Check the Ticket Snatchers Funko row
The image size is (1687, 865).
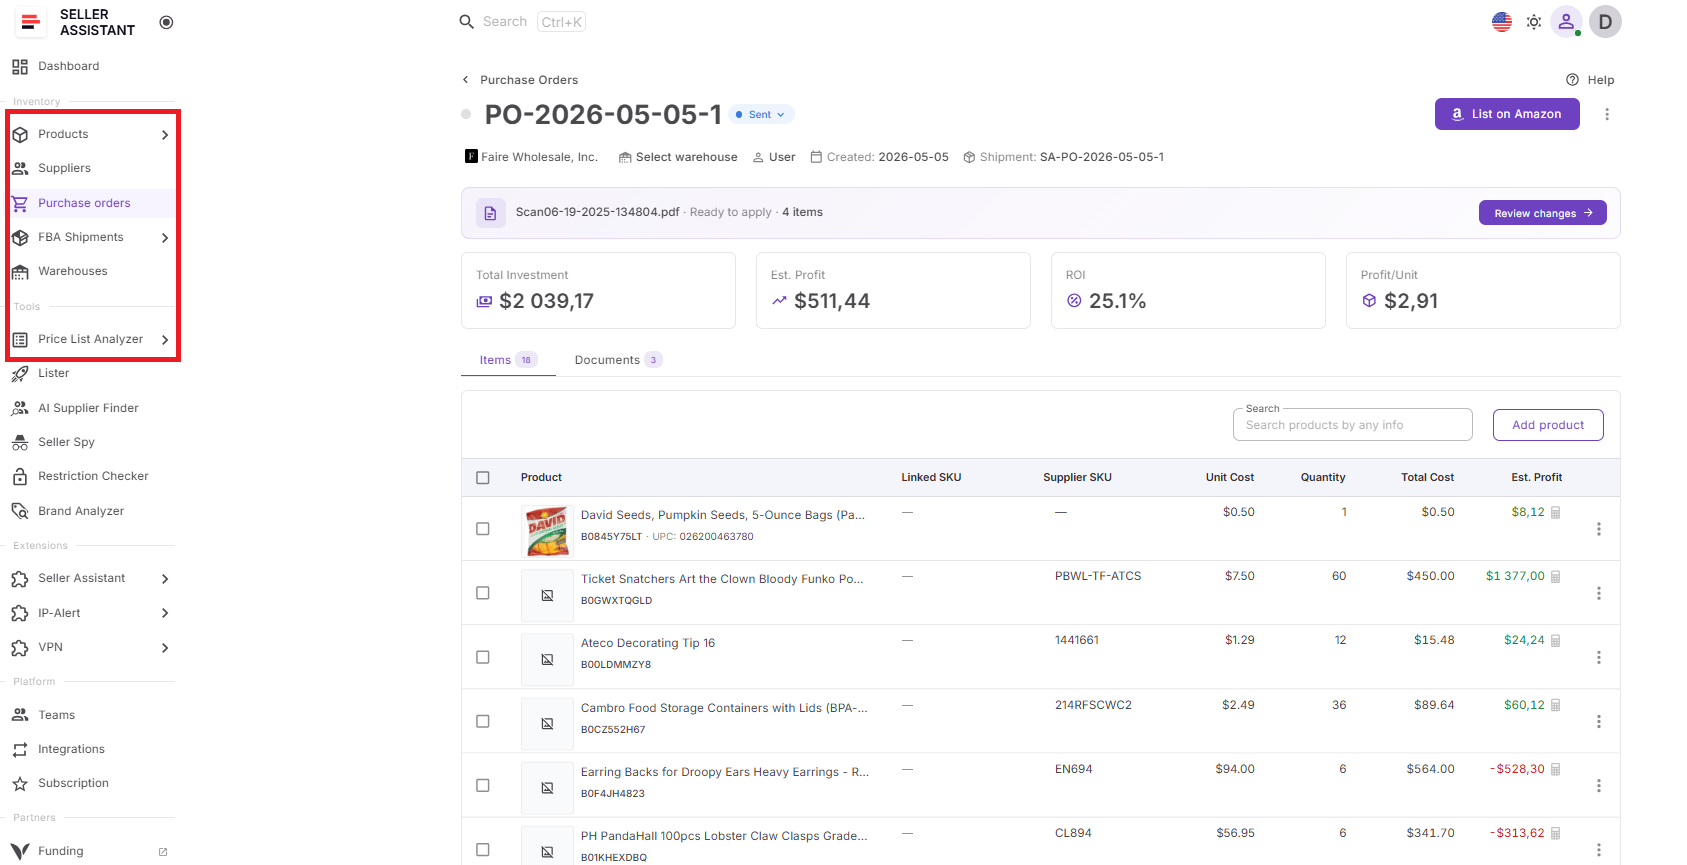[483, 593]
